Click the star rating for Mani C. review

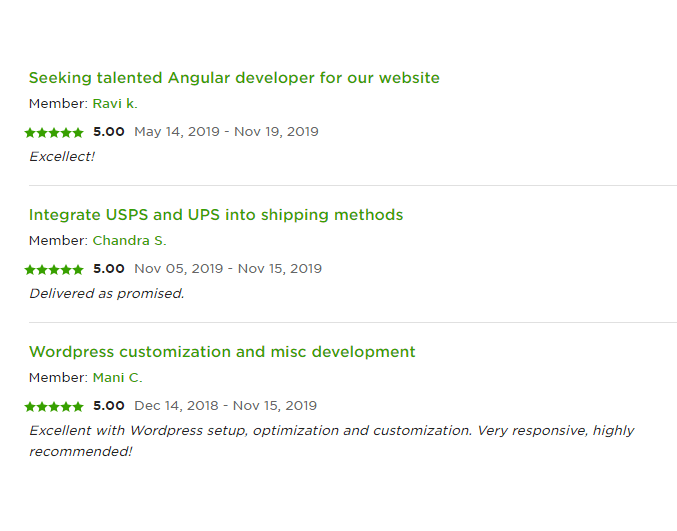[x=54, y=406]
